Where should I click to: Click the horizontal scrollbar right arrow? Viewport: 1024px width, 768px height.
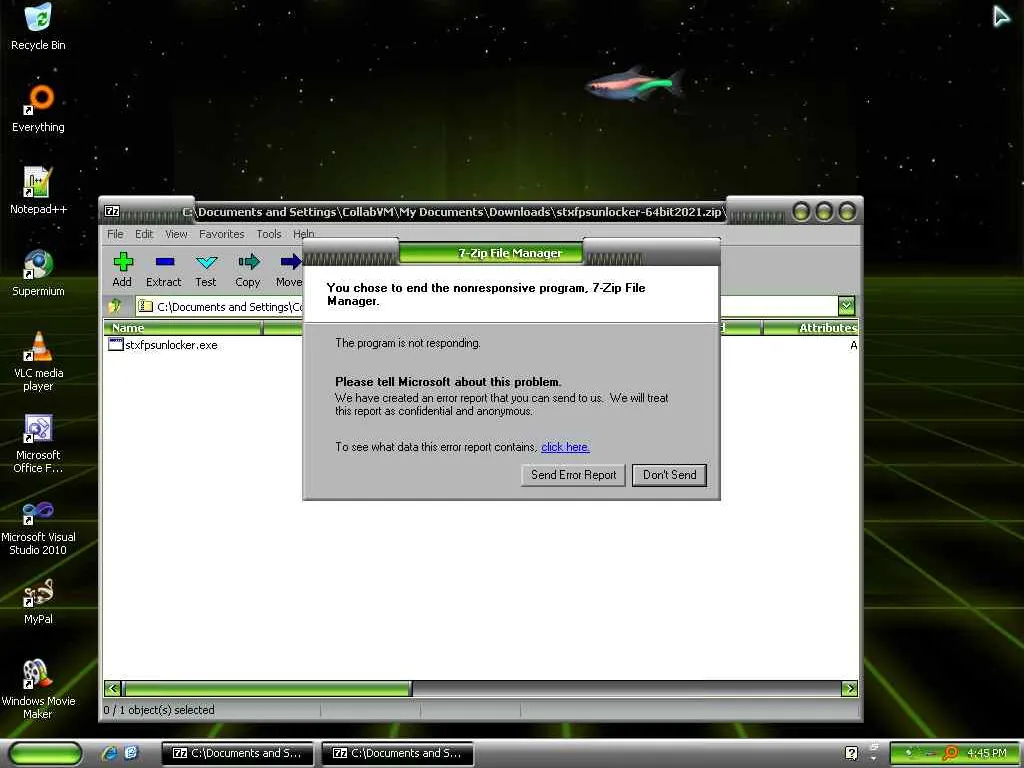coord(850,688)
